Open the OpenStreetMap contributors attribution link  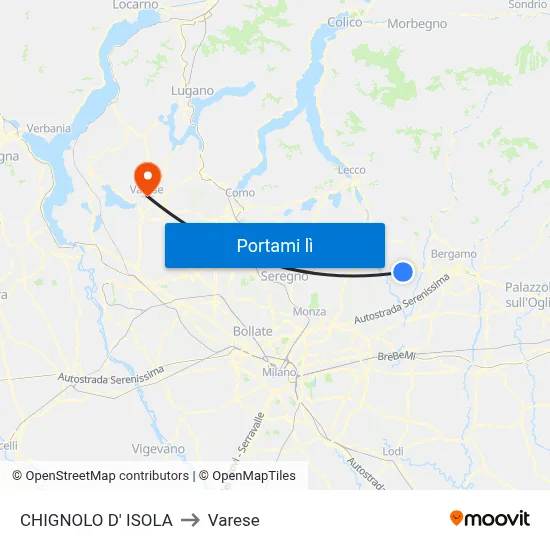click(101, 476)
